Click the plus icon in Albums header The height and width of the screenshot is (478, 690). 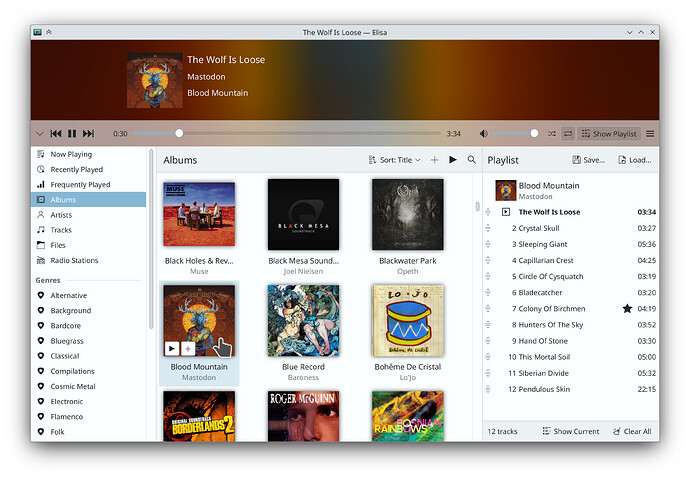click(434, 160)
